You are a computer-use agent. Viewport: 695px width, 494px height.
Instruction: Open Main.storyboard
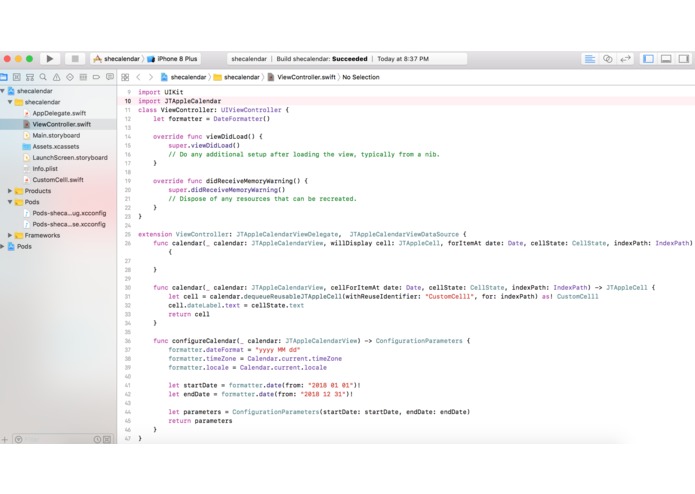pos(58,136)
